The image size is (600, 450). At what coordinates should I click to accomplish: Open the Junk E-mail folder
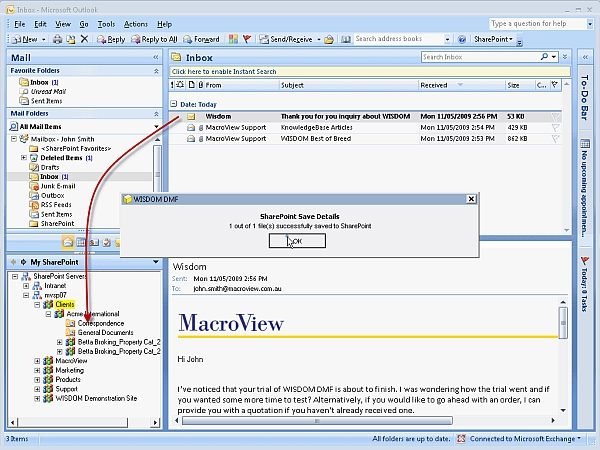pos(52,186)
